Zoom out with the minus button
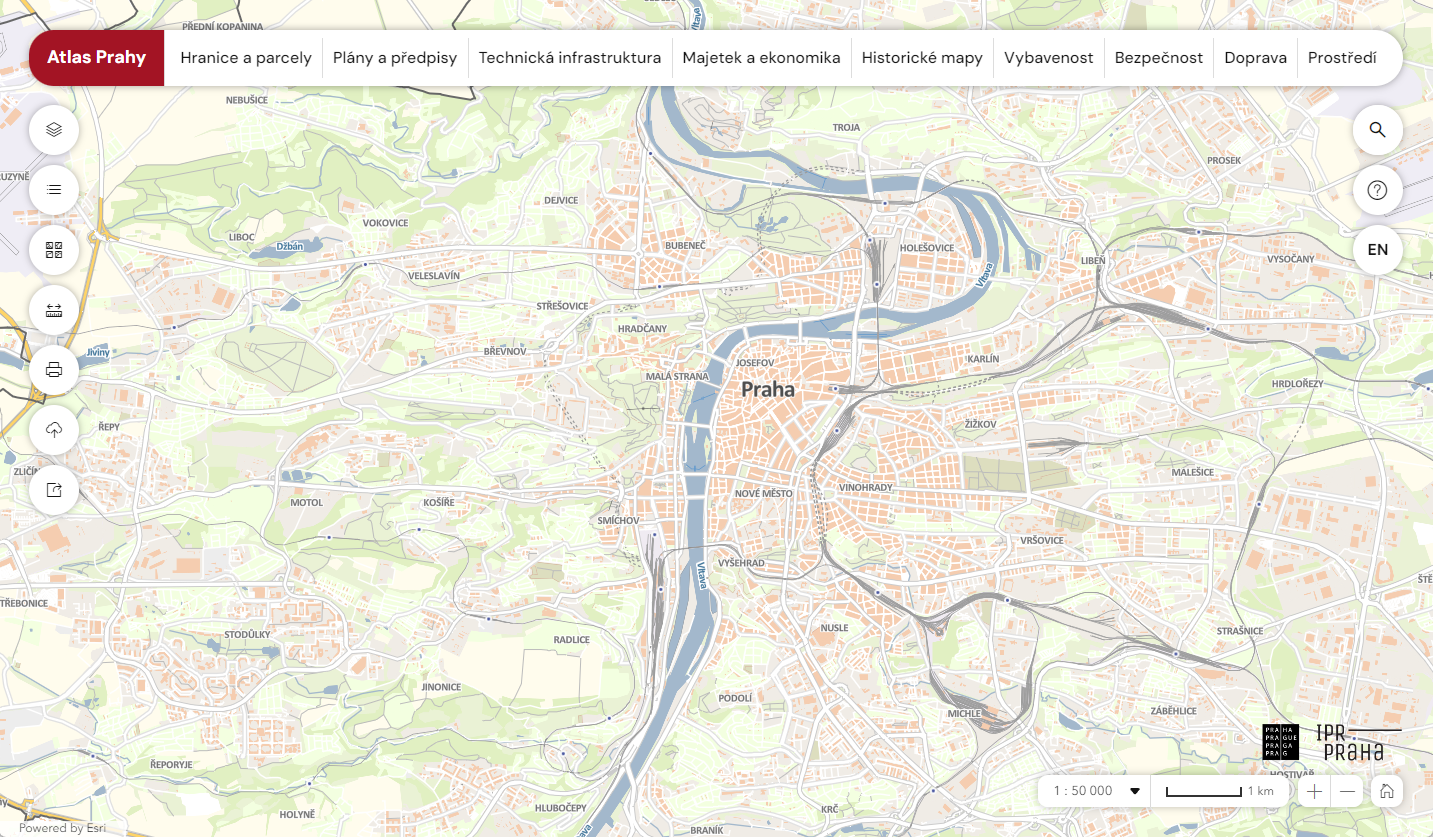This screenshot has width=1433, height=837. pos(1347,791)
